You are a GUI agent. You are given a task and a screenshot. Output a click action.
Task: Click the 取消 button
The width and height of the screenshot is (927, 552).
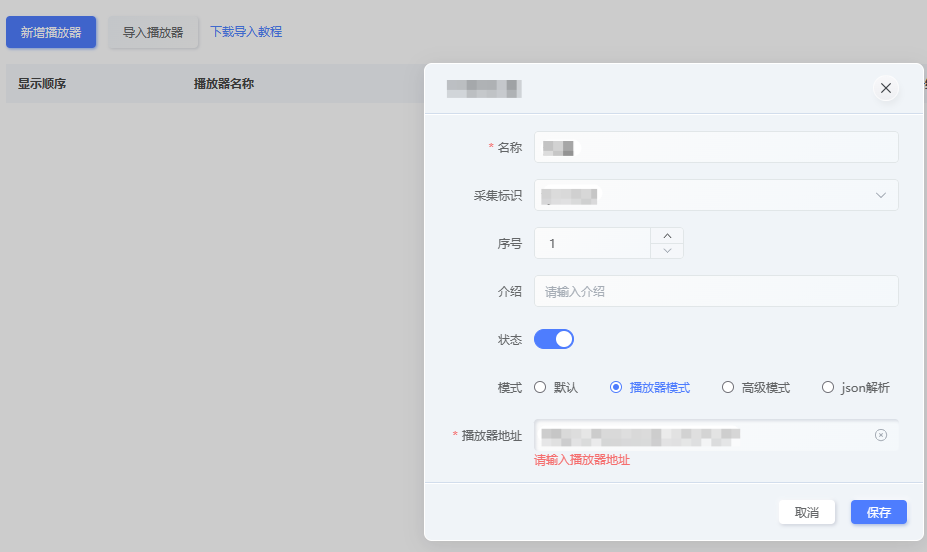point(806,512)
